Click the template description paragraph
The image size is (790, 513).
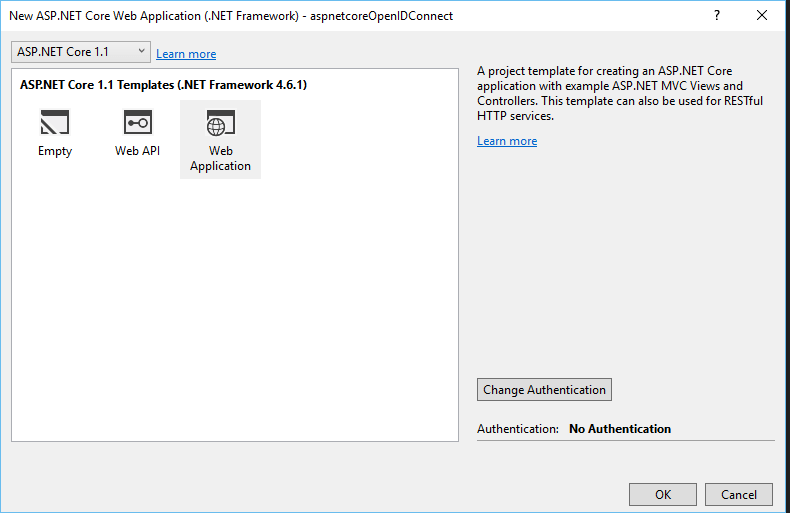pos(620,93)
